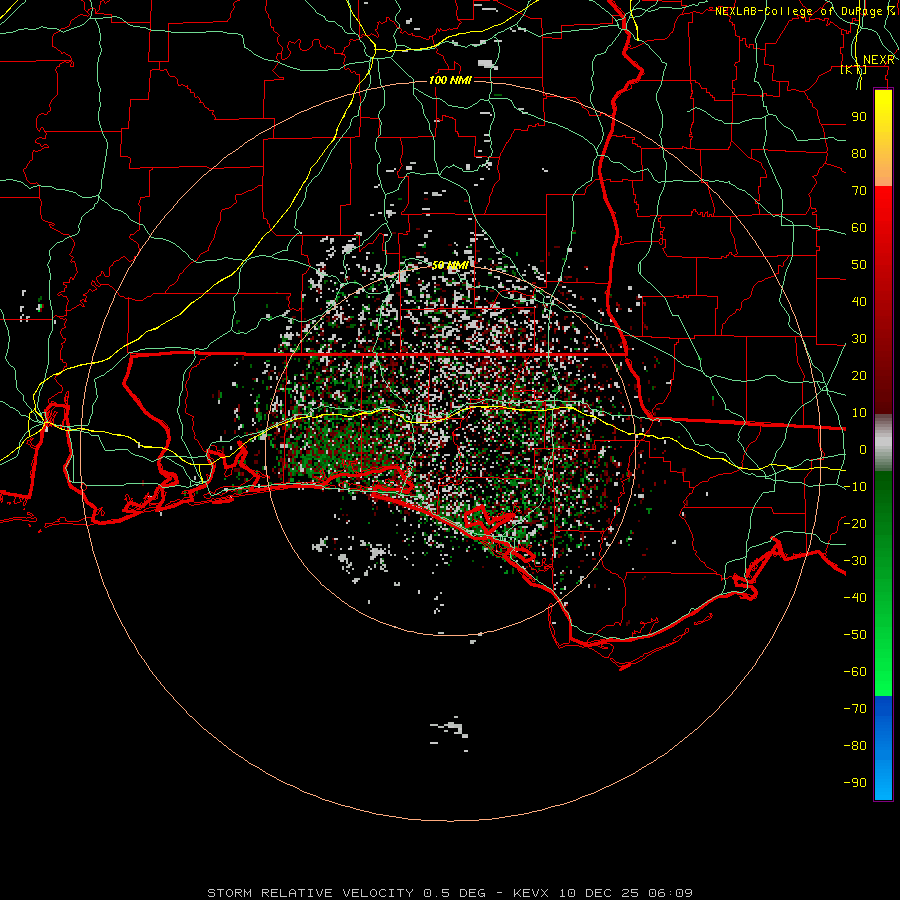Click the KEVX radar site identifier
Screen dimensions: 900x900
click(532, 893)
